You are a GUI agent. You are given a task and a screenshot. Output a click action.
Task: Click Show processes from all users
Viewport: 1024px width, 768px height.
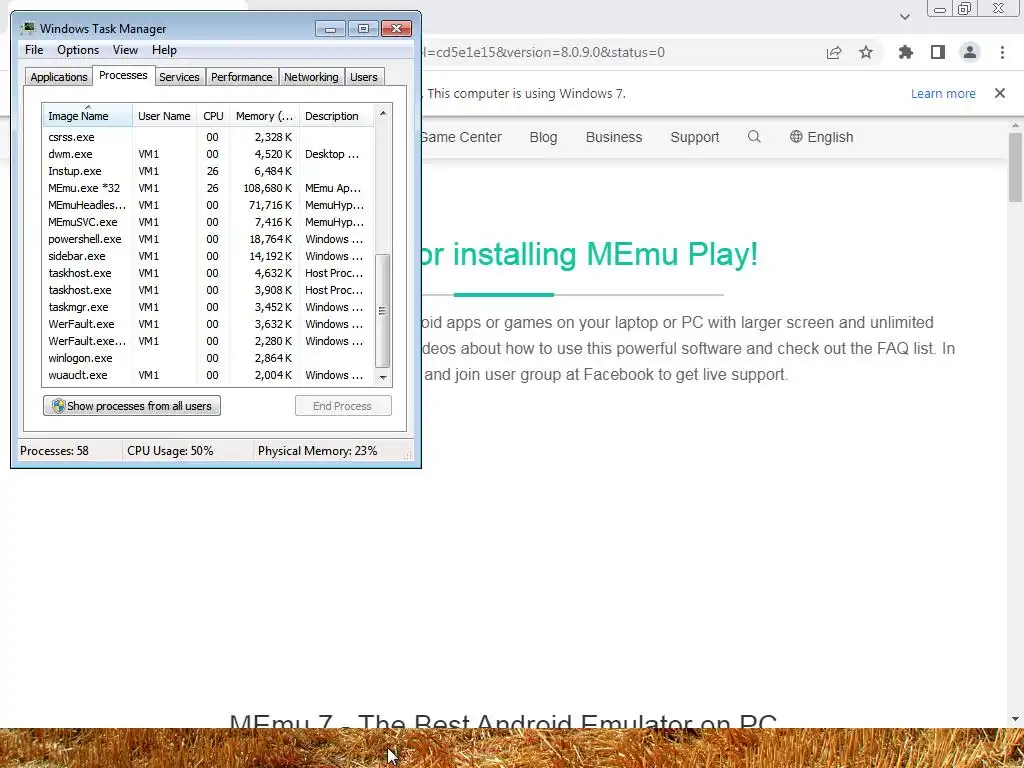[x=132, y=406]
